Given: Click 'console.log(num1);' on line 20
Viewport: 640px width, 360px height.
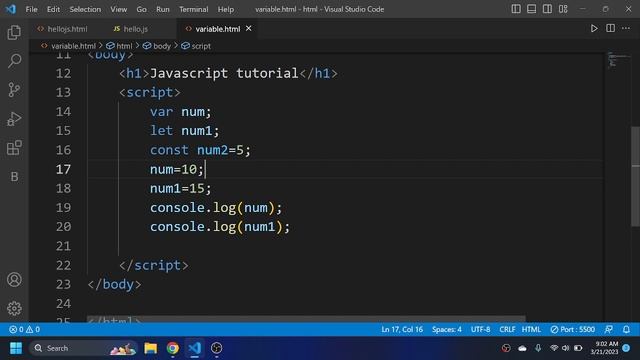Looking at the screenshot, I should 220,227.
